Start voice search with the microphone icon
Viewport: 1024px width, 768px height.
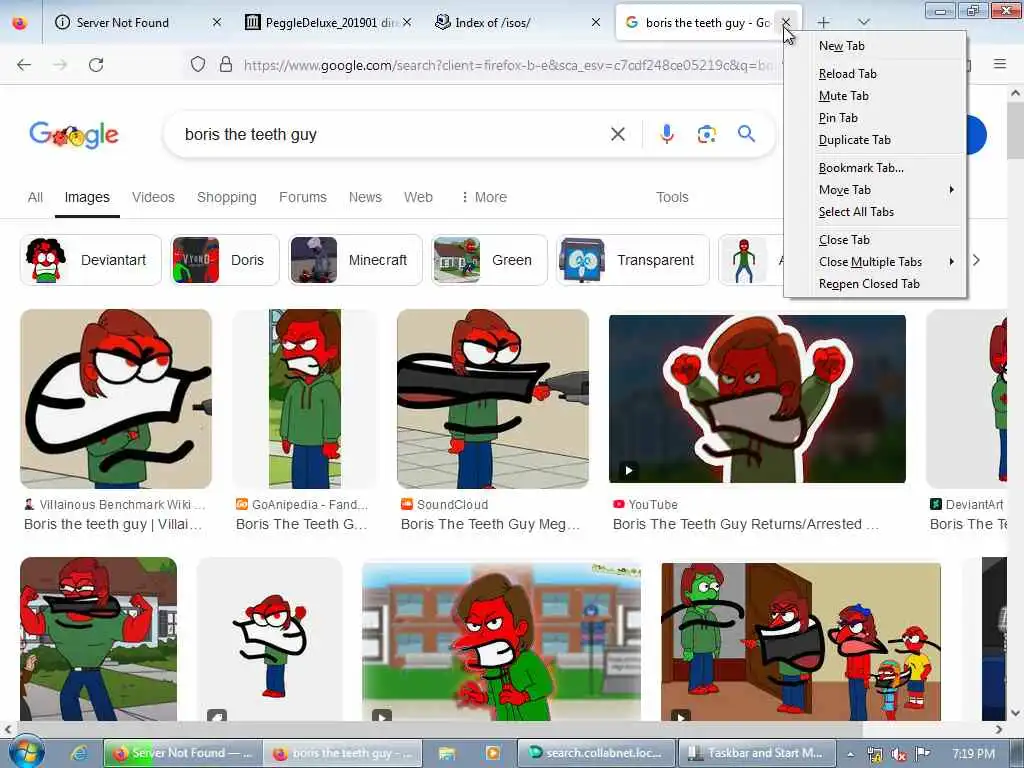click(x=667, y=135)
